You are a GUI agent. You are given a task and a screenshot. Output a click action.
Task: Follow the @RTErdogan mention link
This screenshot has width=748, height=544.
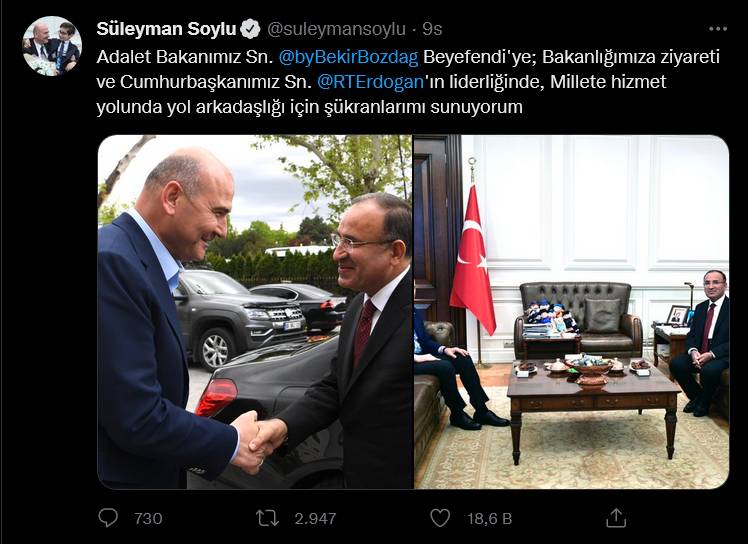point(370,82)
